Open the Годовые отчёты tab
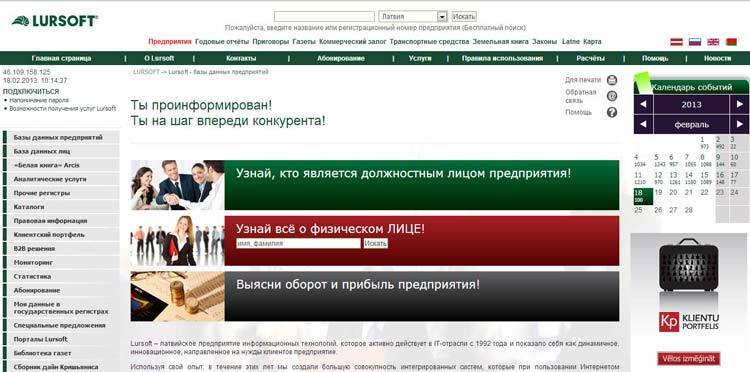Screen dimensions: 750x372 [x=222, y=42]
